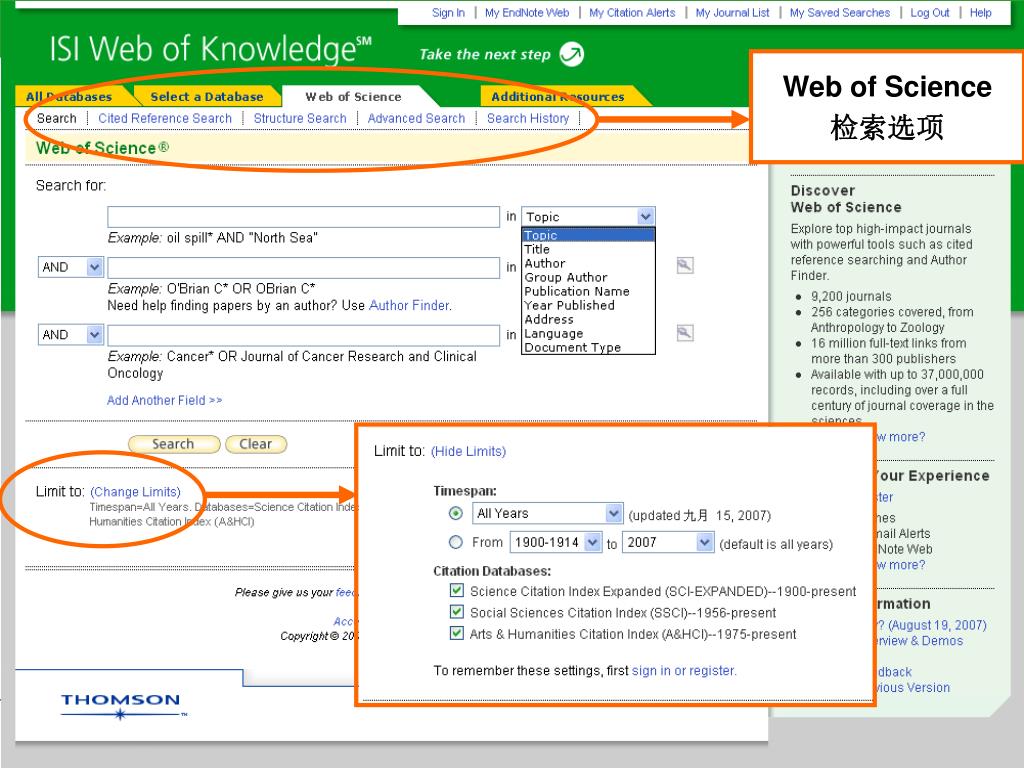Open My EndNote Web link
Viewport: 1024px width, 768px height.
(x=527, y=12)
